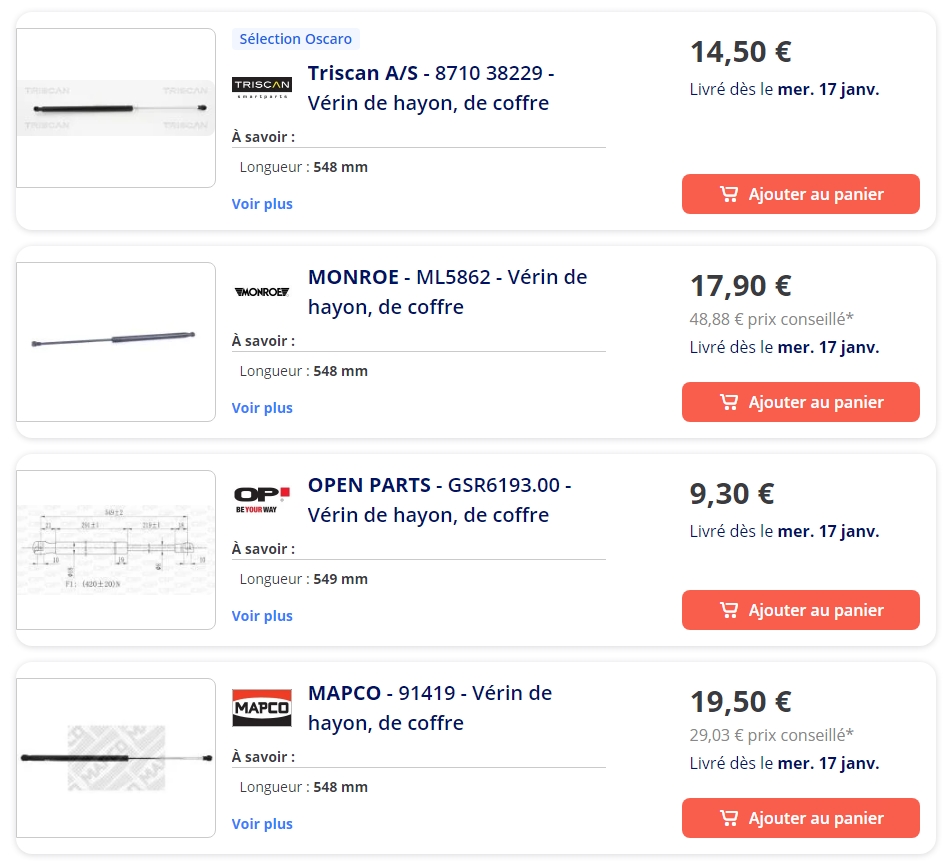The image size is (944, 862).
Task: Open the MONROE ML5862 product title link
Action: tap(447, 292)
